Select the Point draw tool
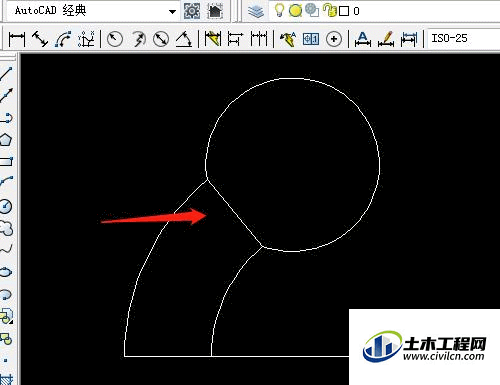Viewport: 500px width, 385px height. coord(6,360)
